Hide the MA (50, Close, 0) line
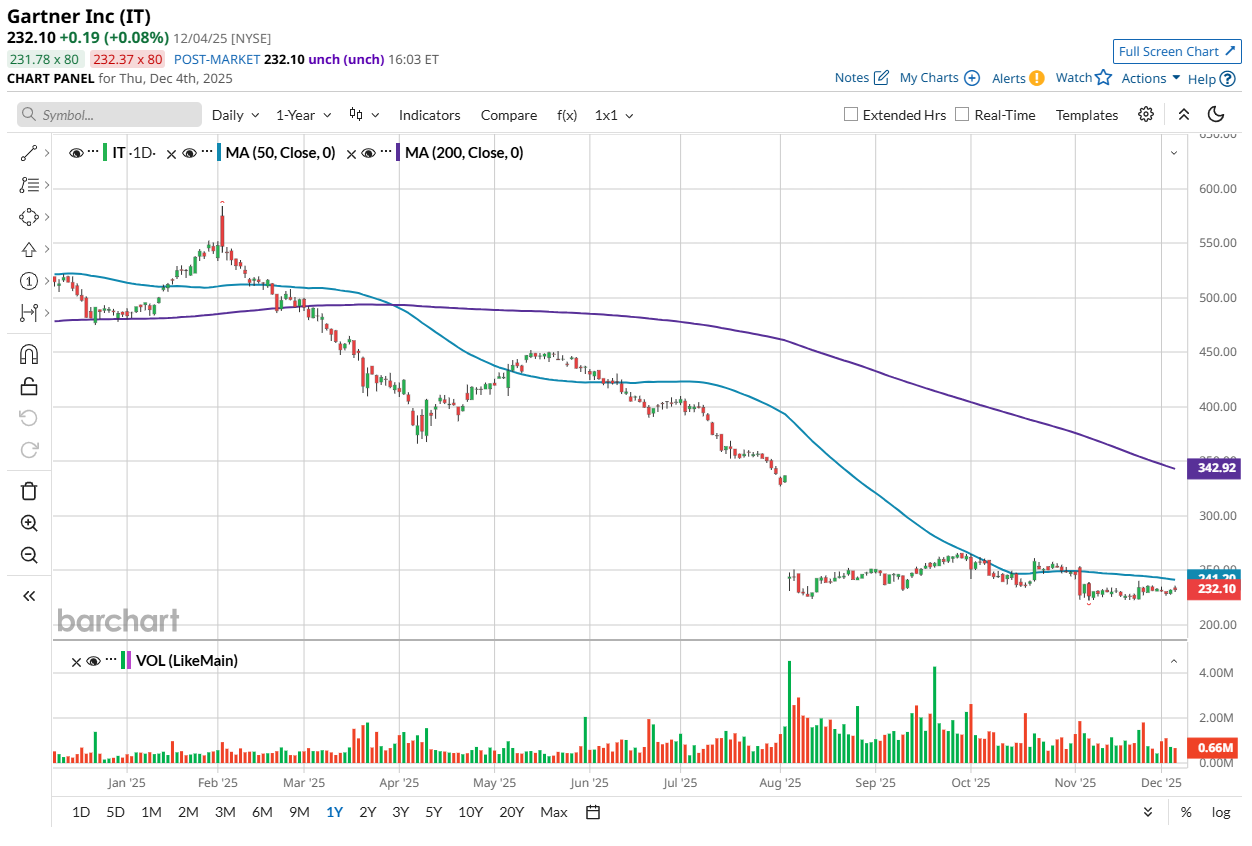 [x=189, y=153]
